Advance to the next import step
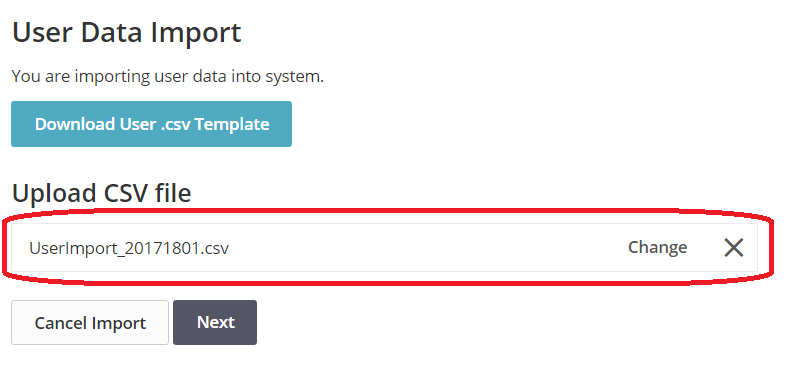This screenshot has height=365, width=792. tap(215, 323)
